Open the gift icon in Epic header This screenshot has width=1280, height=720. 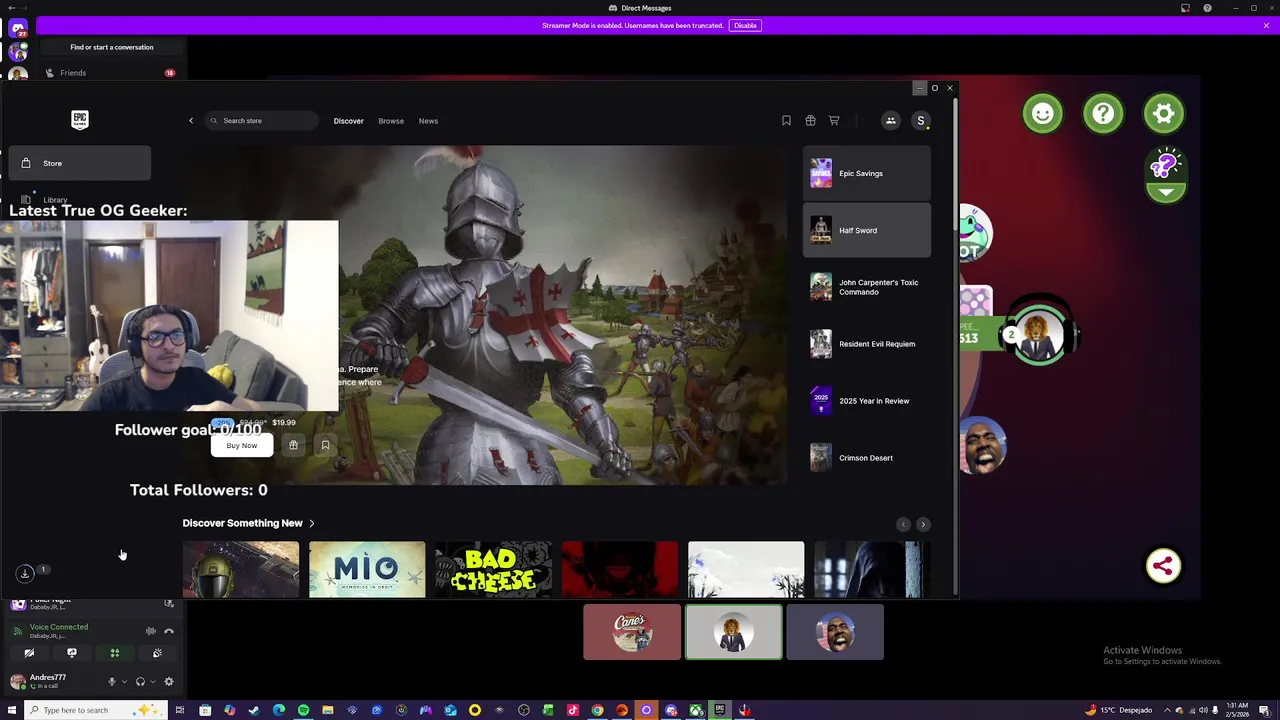[810, 121]
